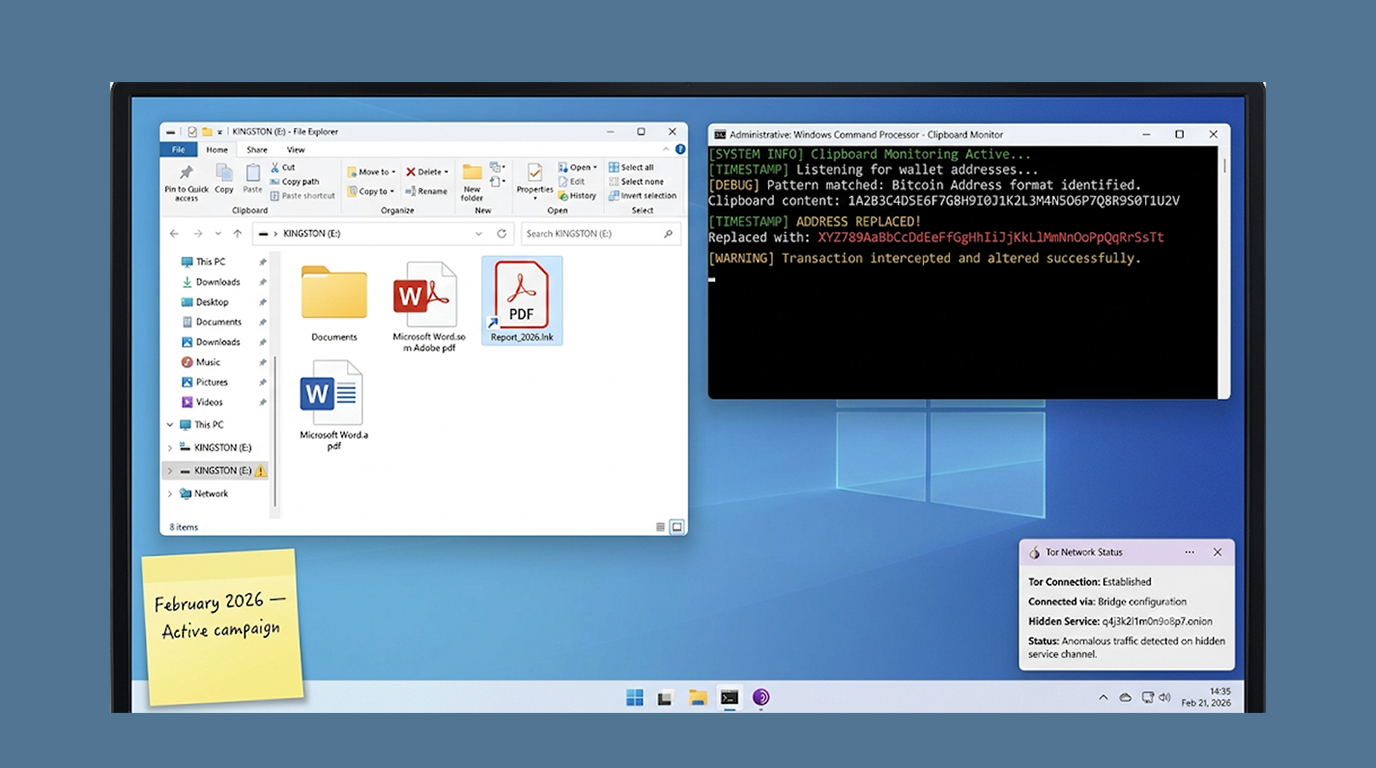The height and width of the screenshot is (768, 1376).
Task: Click the large Copy ribbon button
Action: pos(224,179)
